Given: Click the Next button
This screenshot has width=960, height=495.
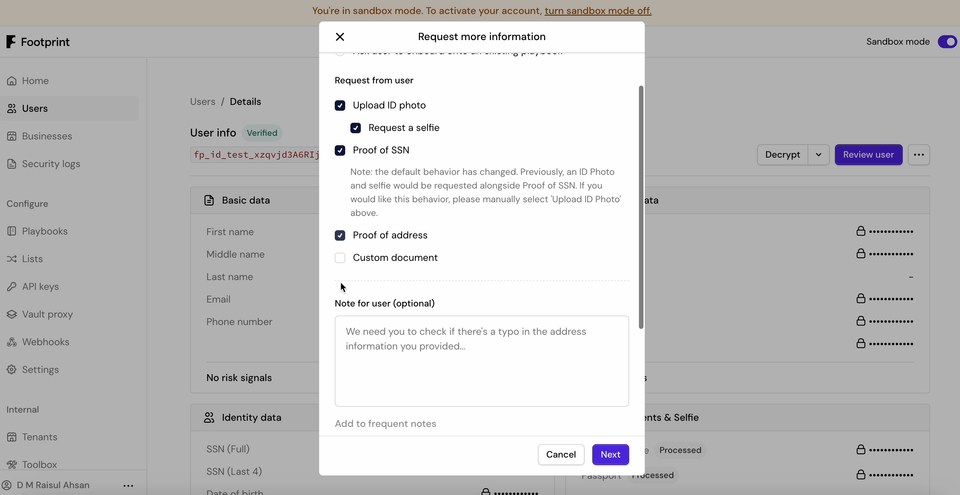Looking at the screenshot, I should [610, 455].
